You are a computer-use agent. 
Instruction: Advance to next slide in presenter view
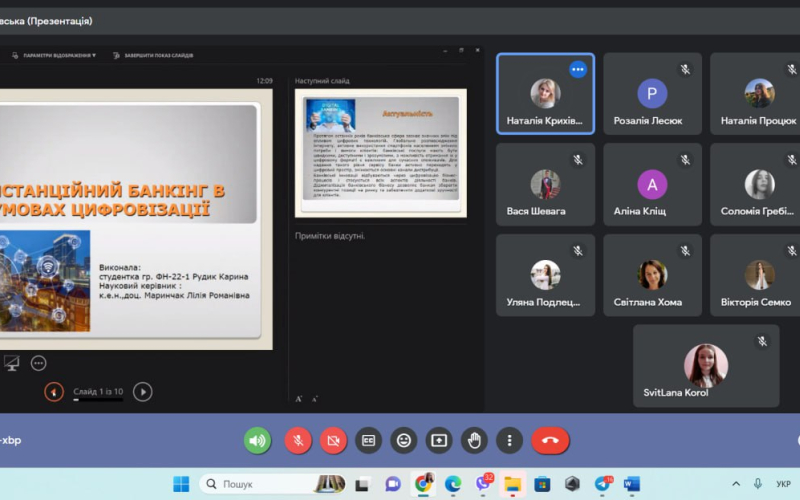point(143,392)
